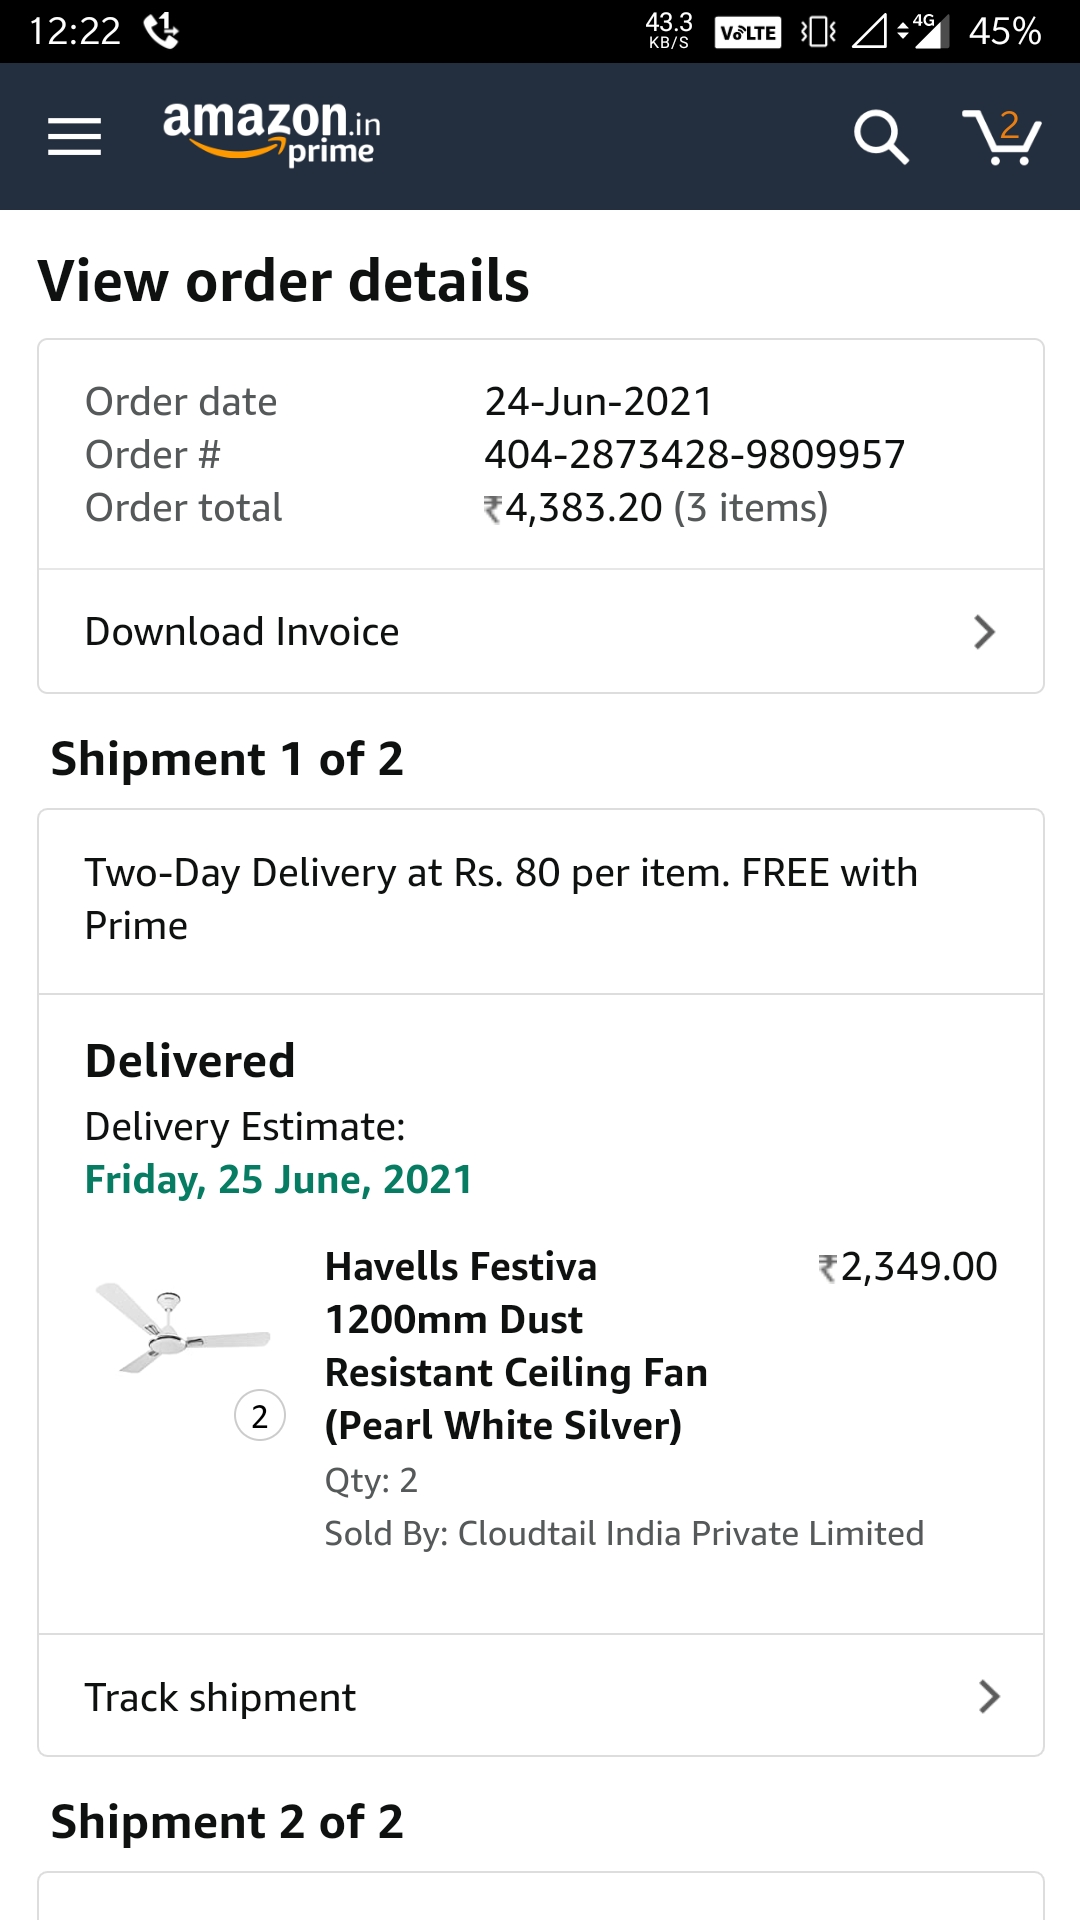Open the hamburger navigation menu
1080x1920 pixels.
click(x=75, y=136)
